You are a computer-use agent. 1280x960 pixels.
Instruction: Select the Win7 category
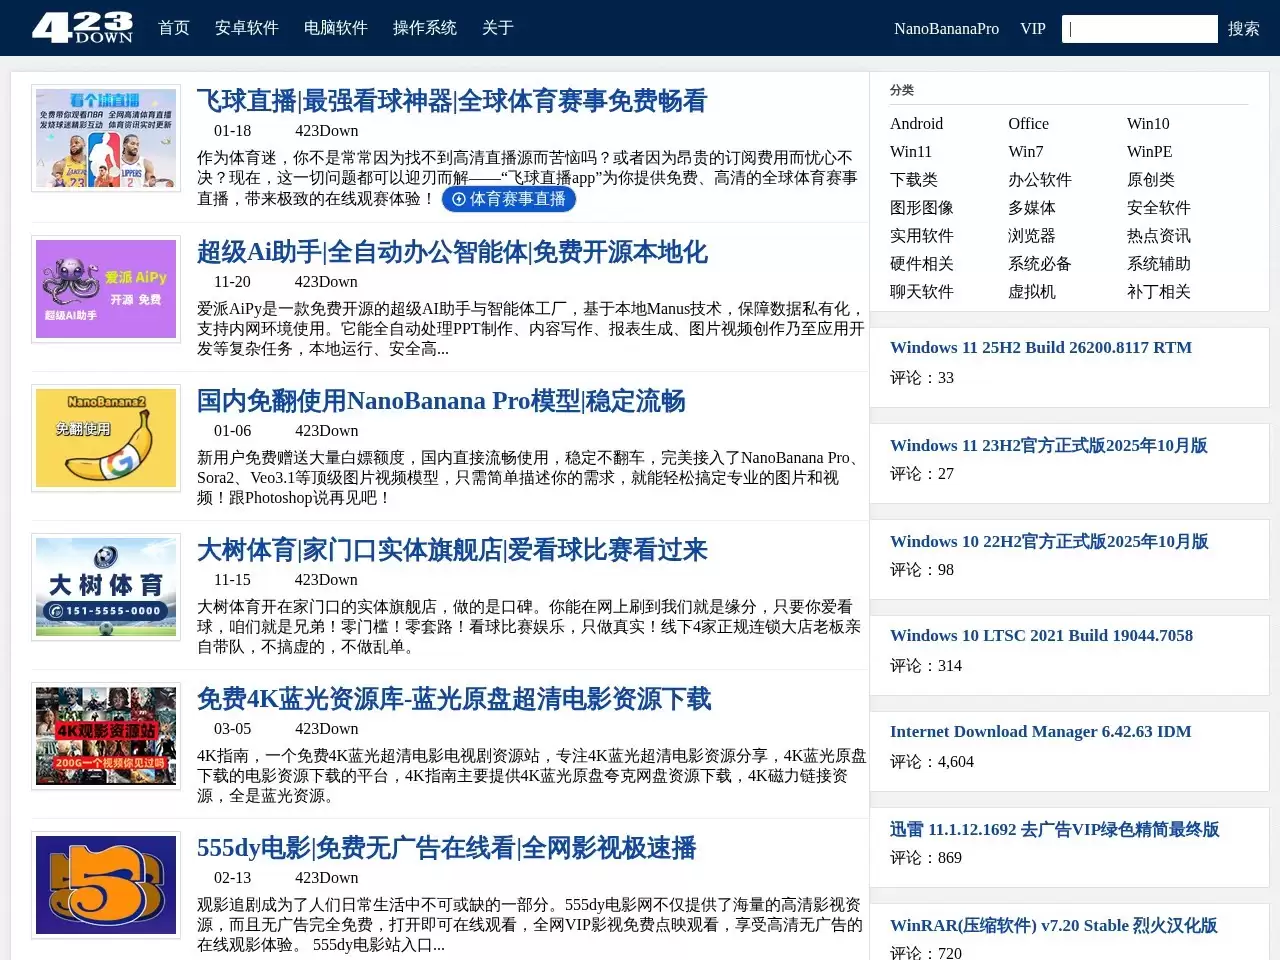[x=1026, y=152]
